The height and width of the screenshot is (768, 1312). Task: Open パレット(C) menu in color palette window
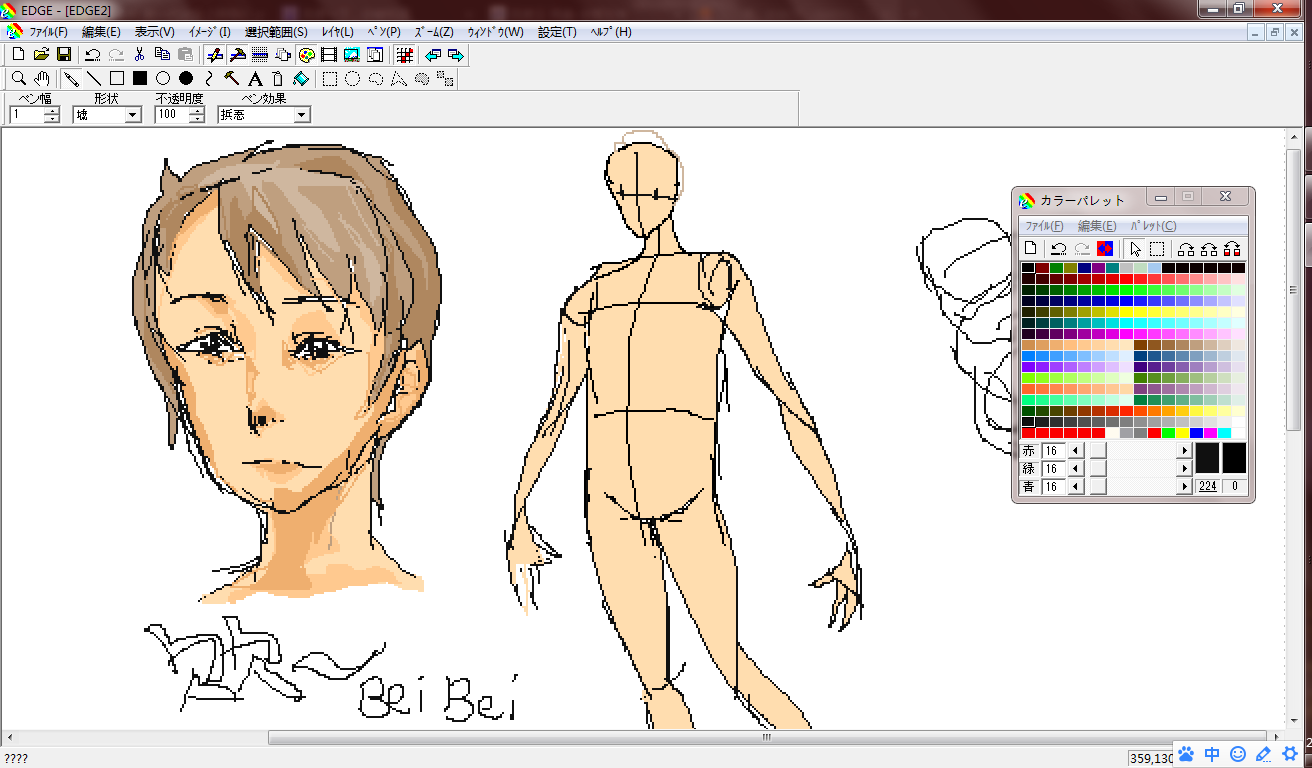tap(1153, 226)
